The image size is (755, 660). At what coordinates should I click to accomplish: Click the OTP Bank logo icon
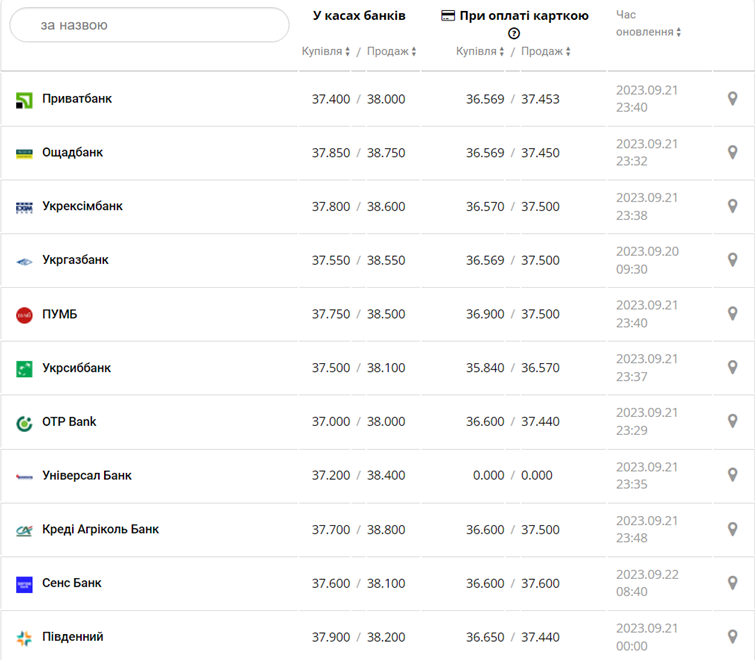point(24,423)
